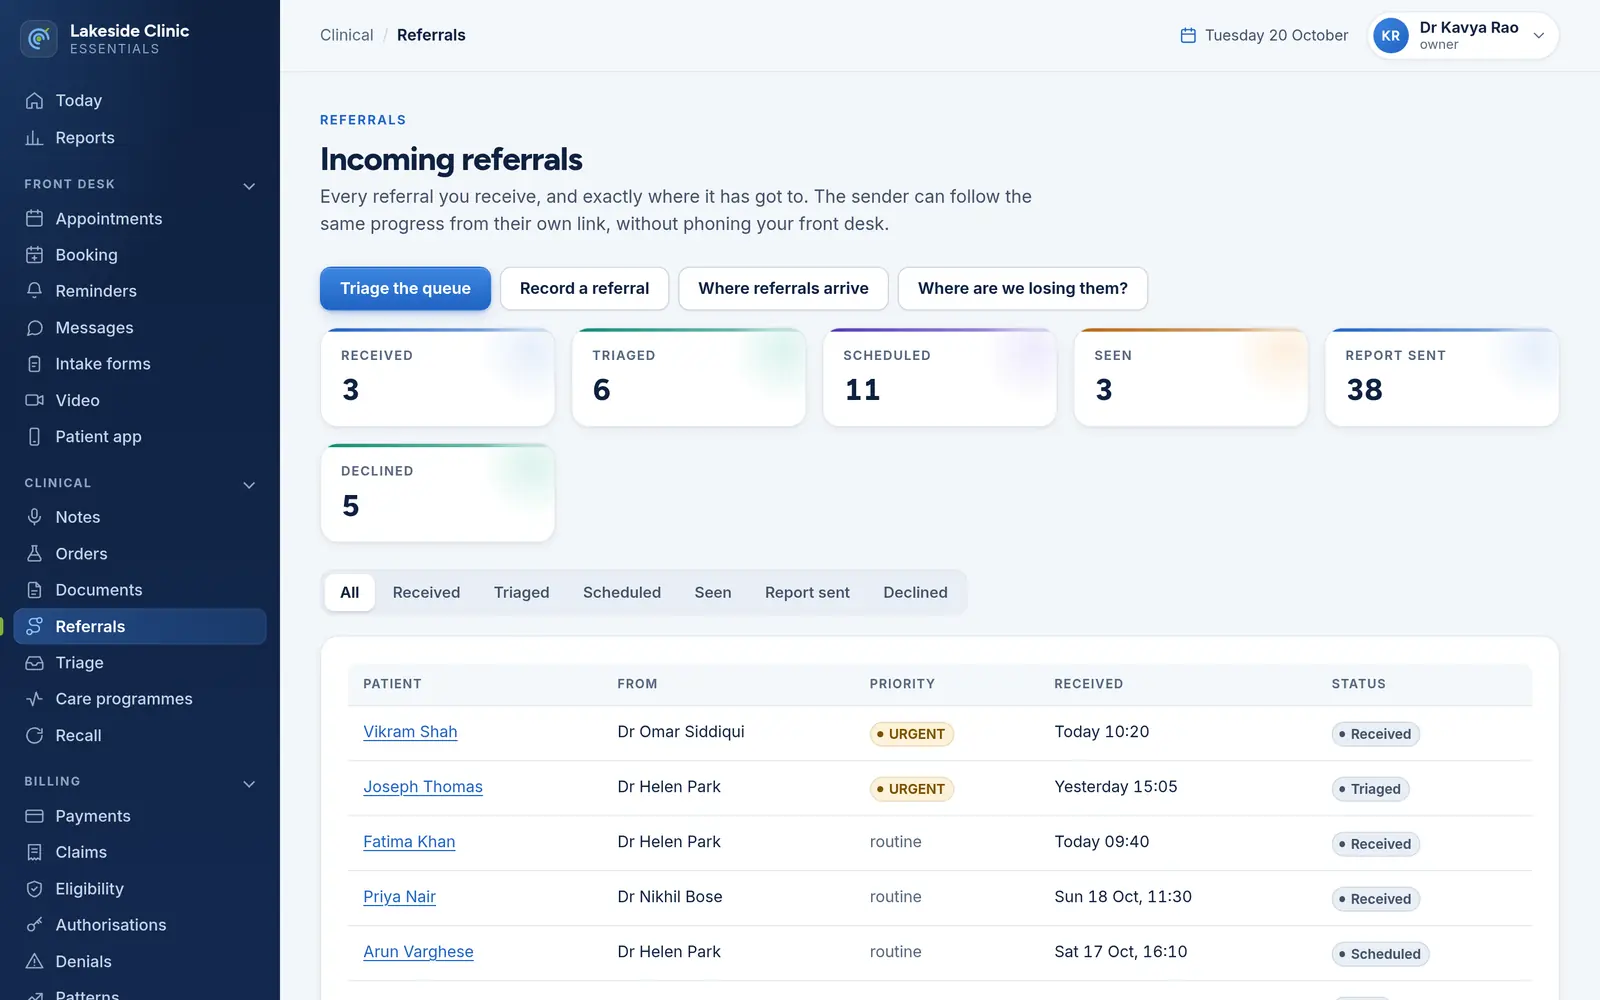Click the Sun 18 Oct, 11:30 received time
This screenshot has width=1600, height=1000.
point(1123,897)
